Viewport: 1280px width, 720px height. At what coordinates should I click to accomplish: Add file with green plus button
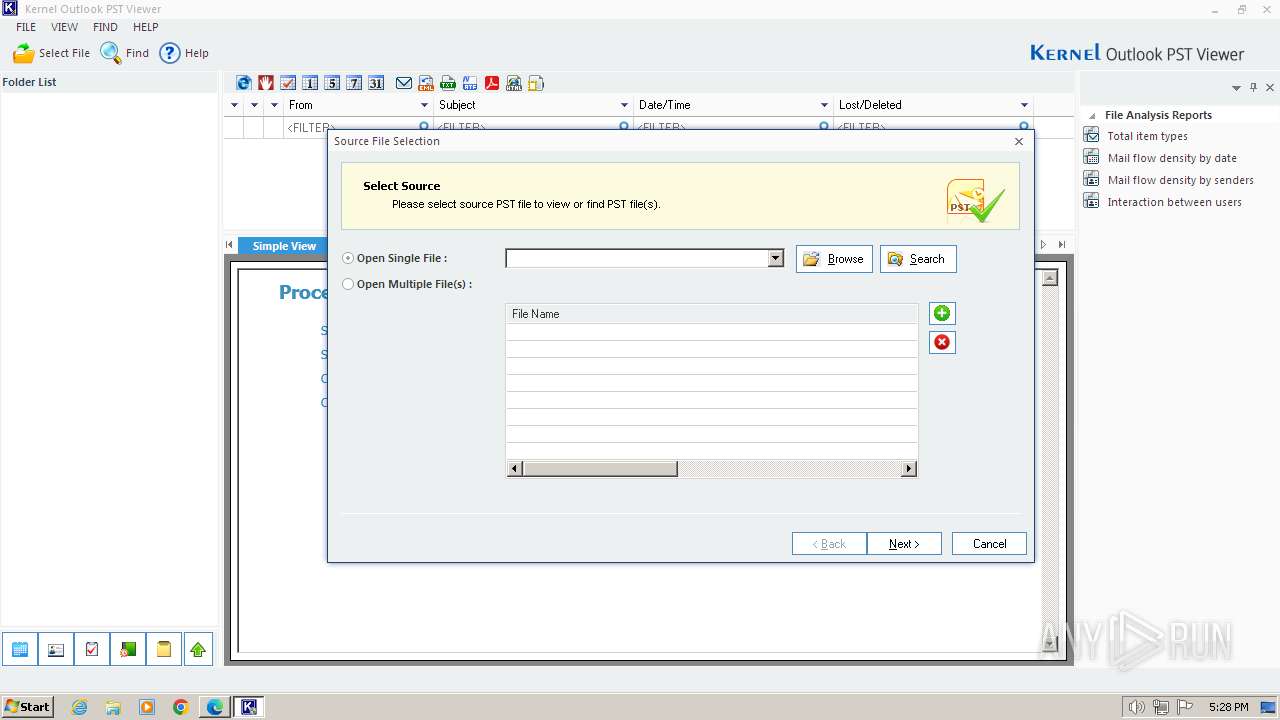[x=942, y=313]
